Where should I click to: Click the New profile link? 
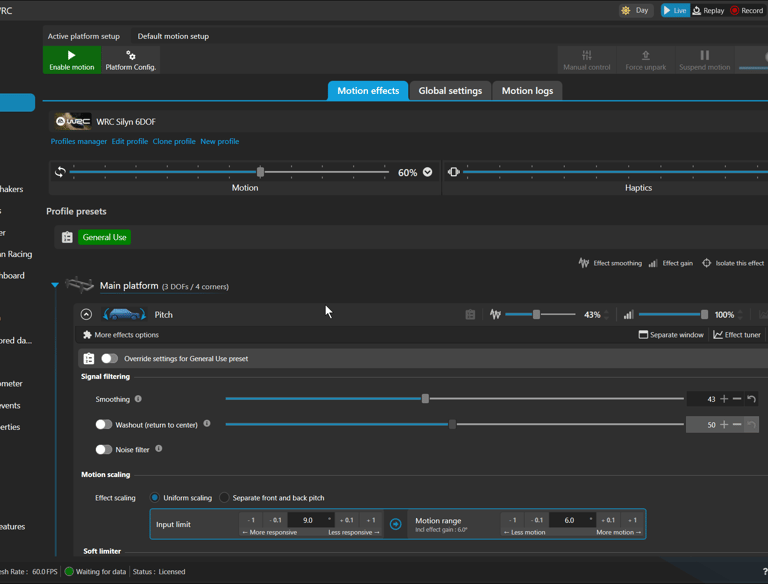point(219,141)
